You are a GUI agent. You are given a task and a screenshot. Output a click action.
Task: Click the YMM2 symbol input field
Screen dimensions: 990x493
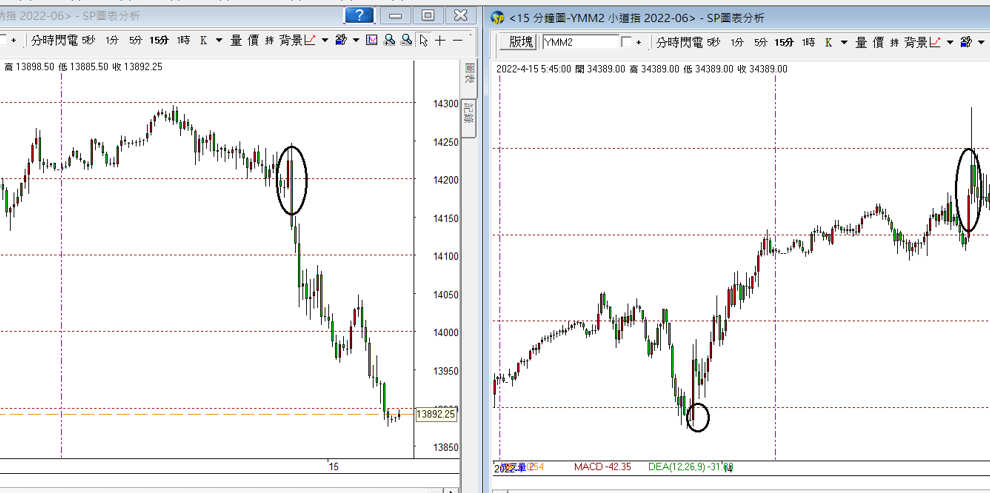pos(579,42)
